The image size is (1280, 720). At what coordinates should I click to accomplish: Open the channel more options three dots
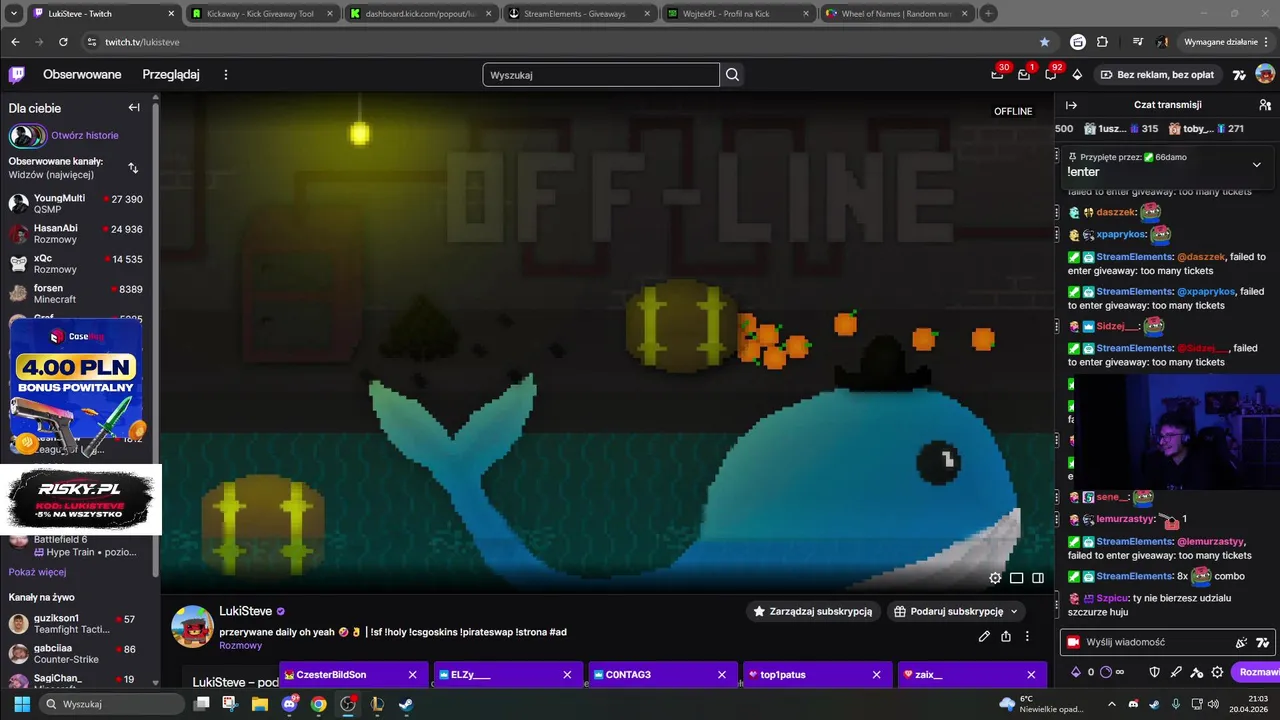[x=1027, y=636]
